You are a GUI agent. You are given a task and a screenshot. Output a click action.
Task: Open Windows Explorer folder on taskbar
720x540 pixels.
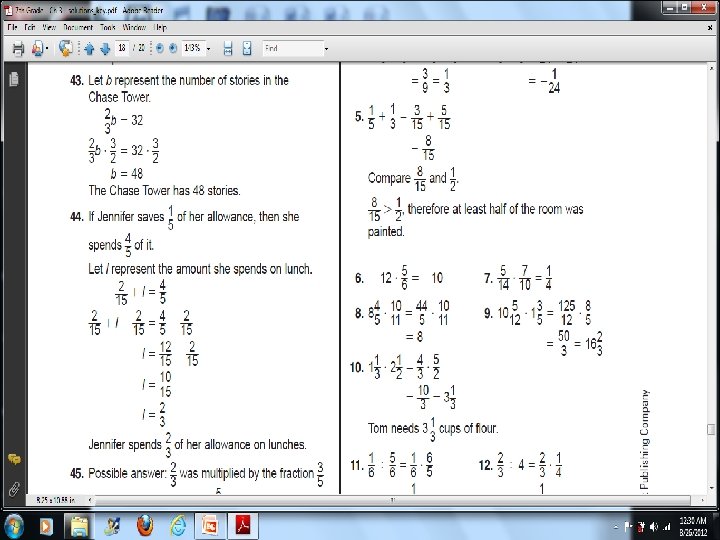click(79, 526)
